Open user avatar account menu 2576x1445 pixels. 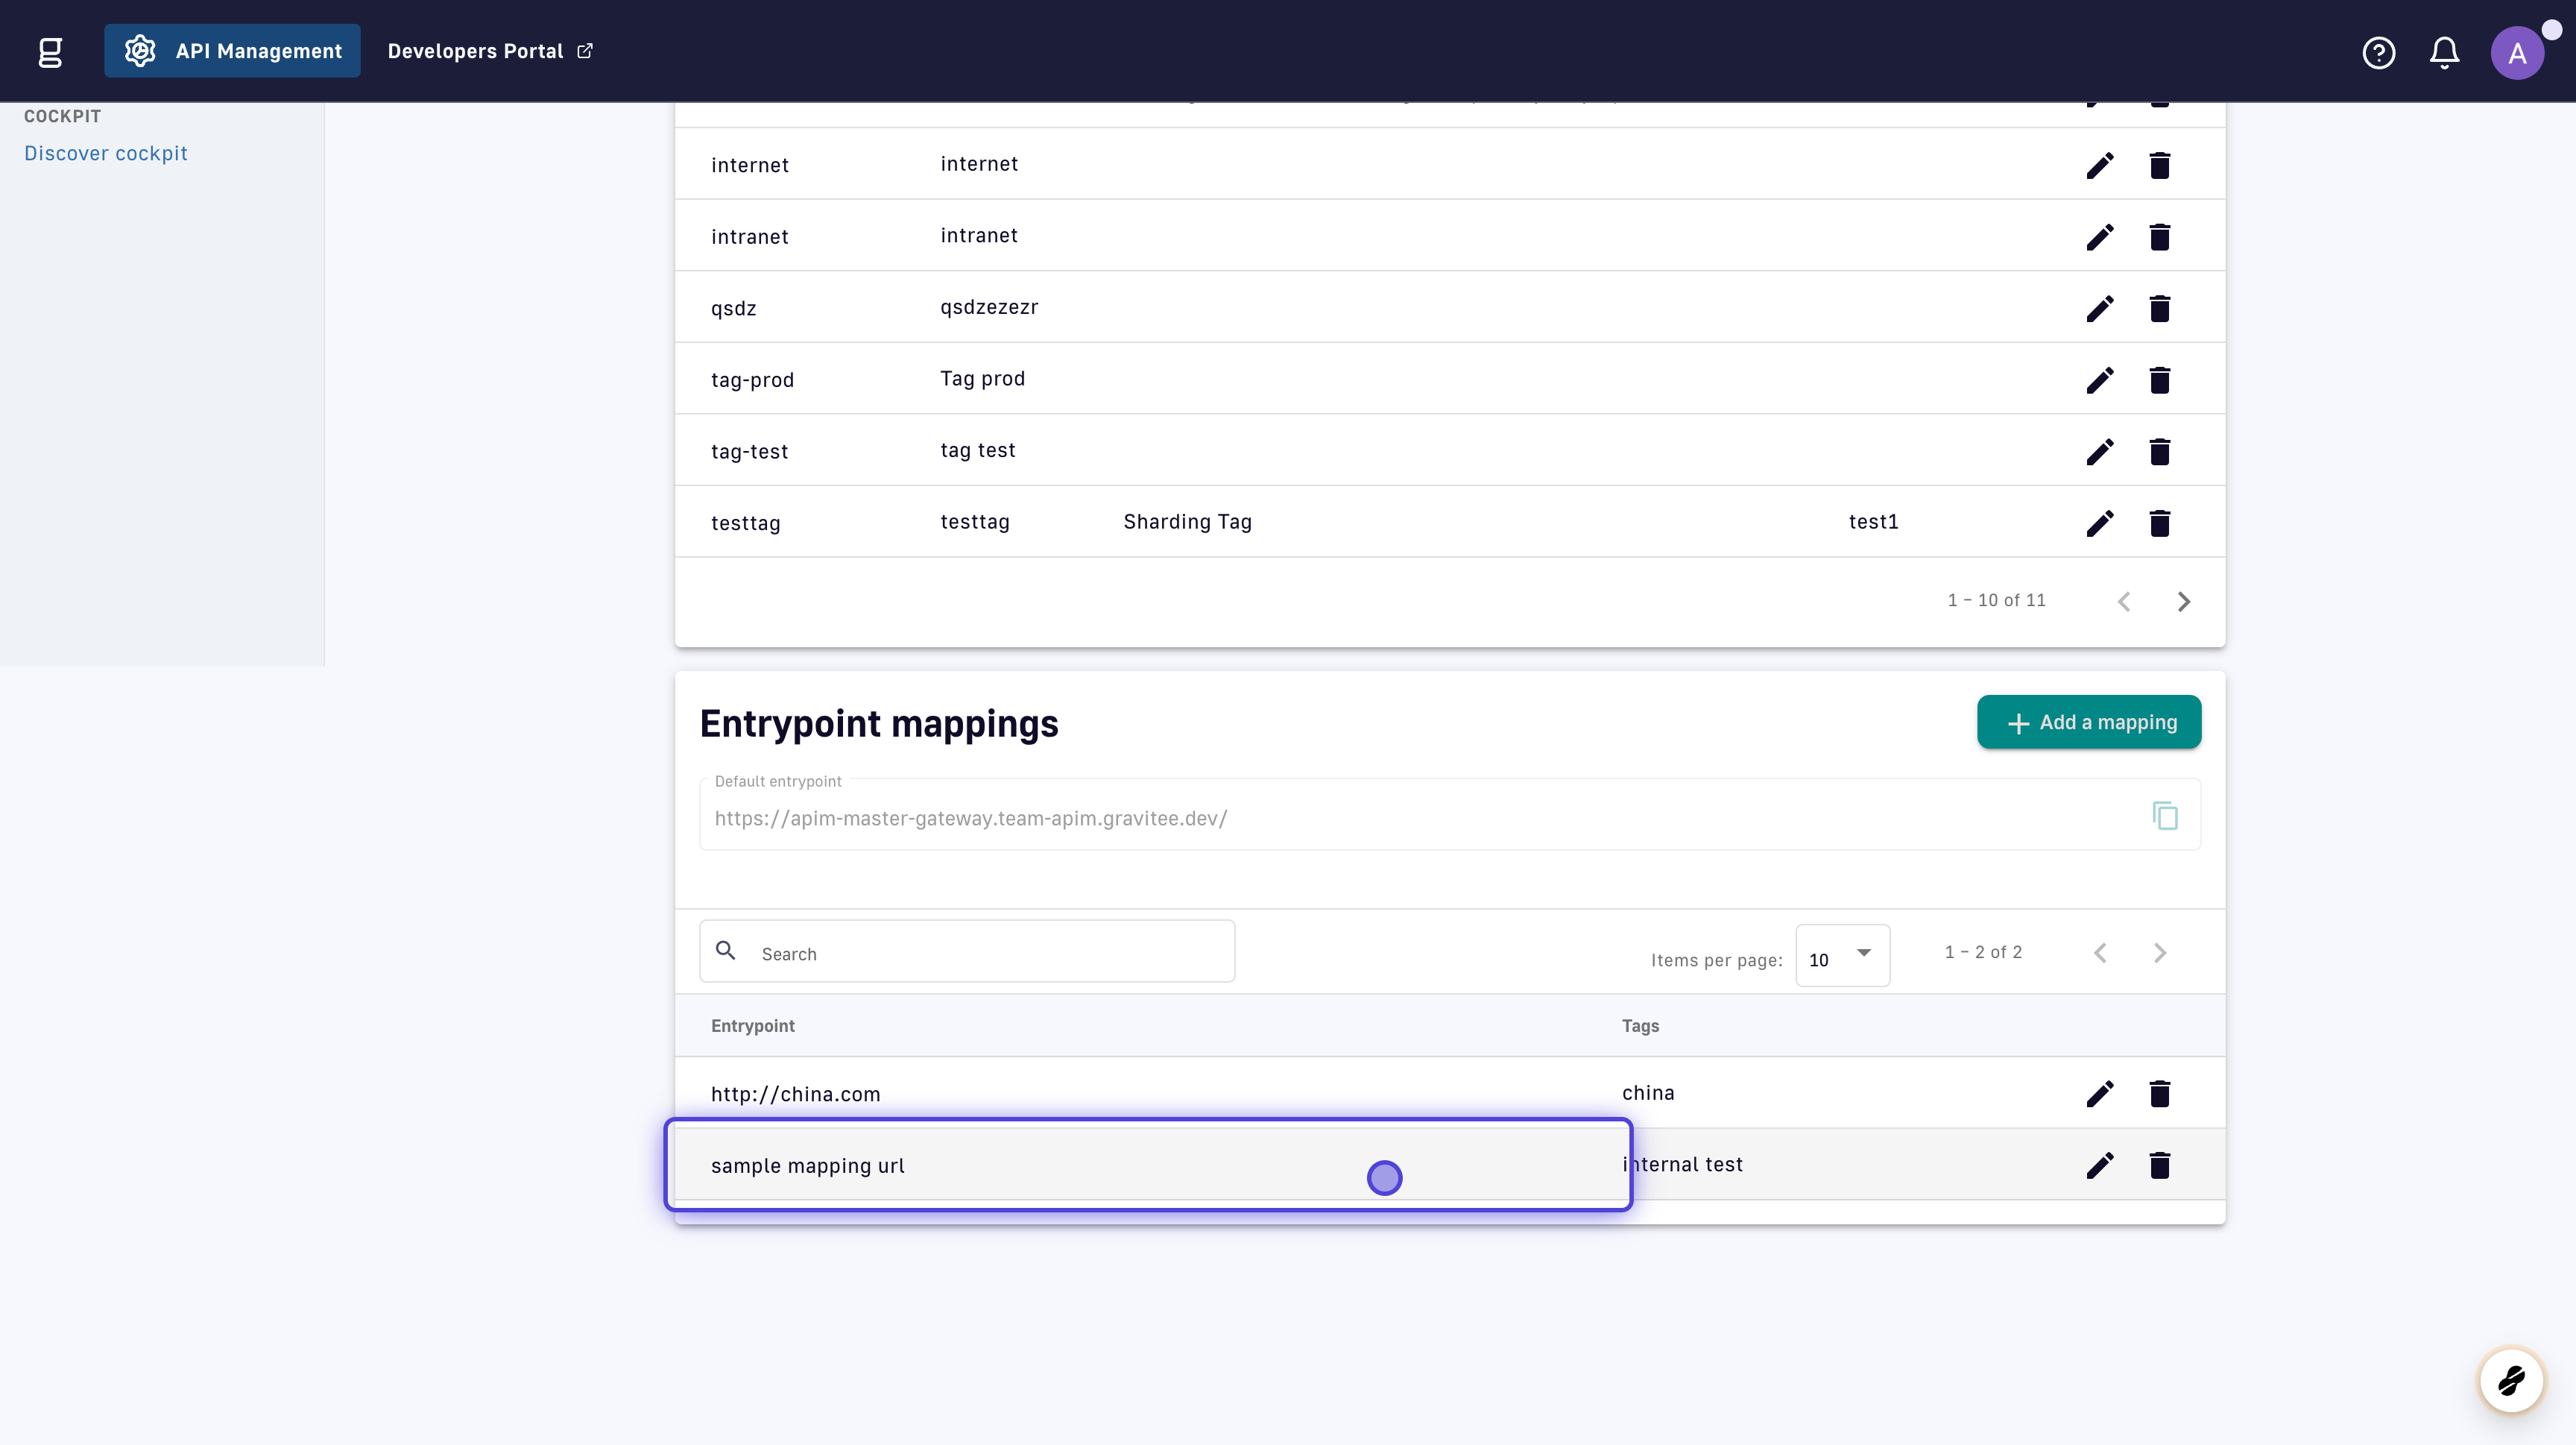2516,52
